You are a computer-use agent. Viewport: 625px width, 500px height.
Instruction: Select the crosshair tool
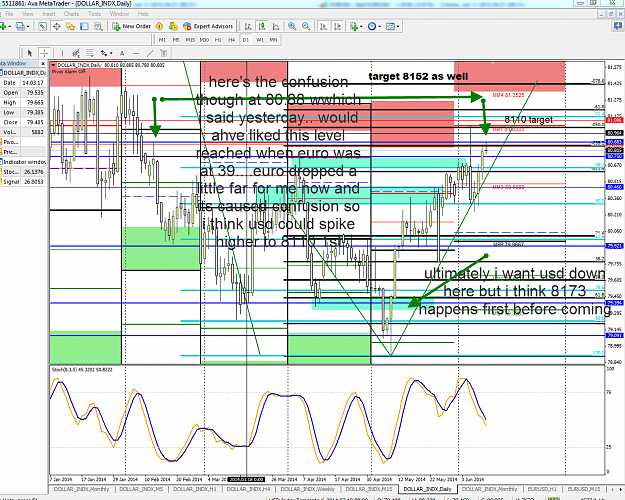44,53
